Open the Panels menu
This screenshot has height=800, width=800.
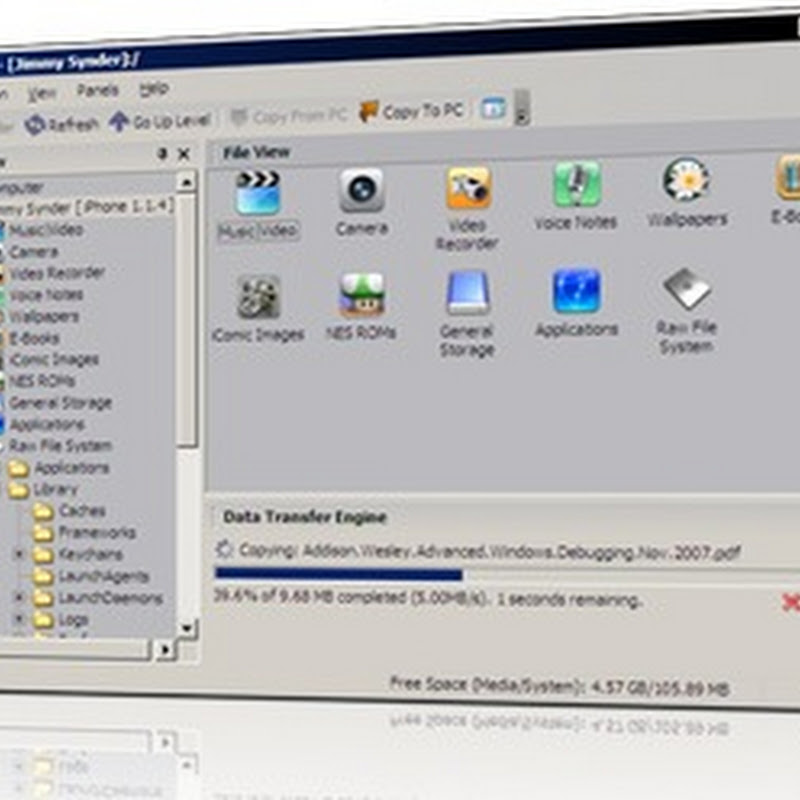click(97, 91)
